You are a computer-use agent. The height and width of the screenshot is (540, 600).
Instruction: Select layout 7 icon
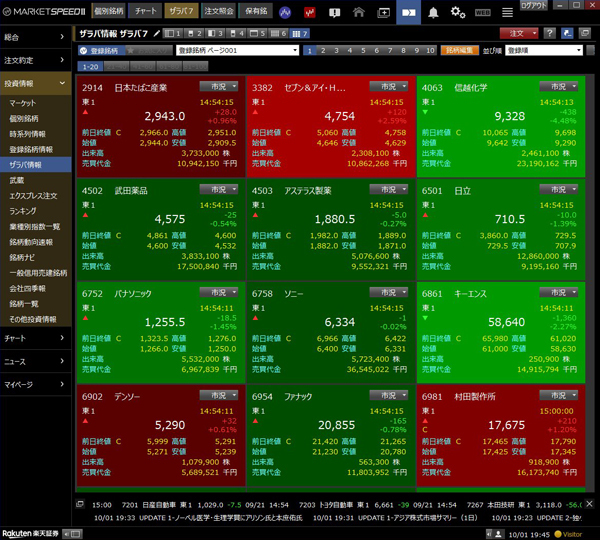[x=300, y=34]
